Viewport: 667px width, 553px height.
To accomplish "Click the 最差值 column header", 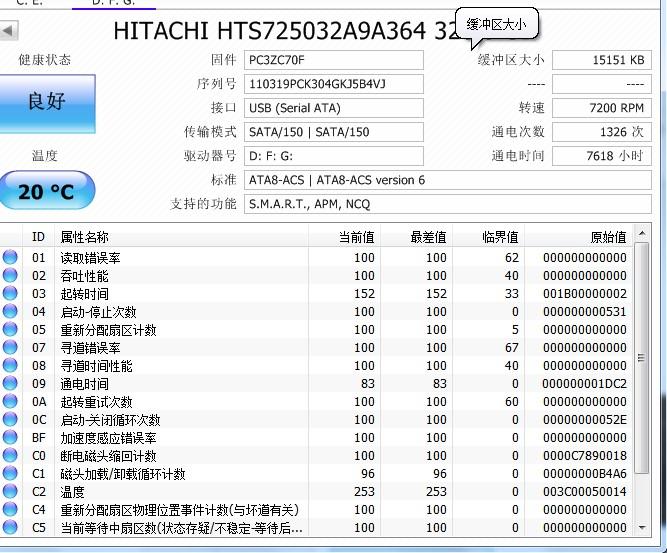I will [416, 237].
